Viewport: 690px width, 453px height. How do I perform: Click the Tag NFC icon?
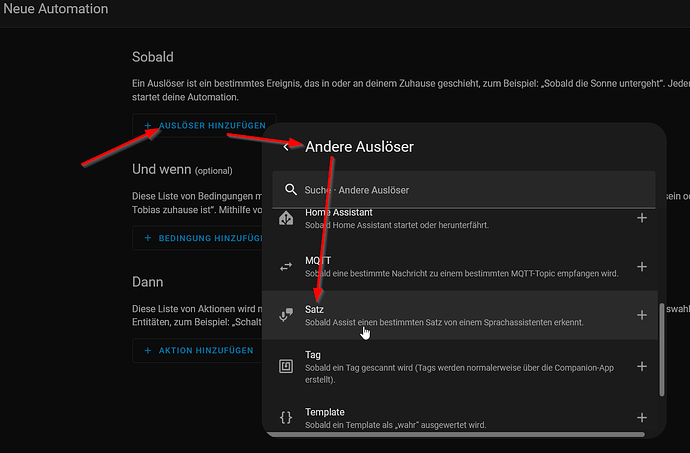[286, 366]
